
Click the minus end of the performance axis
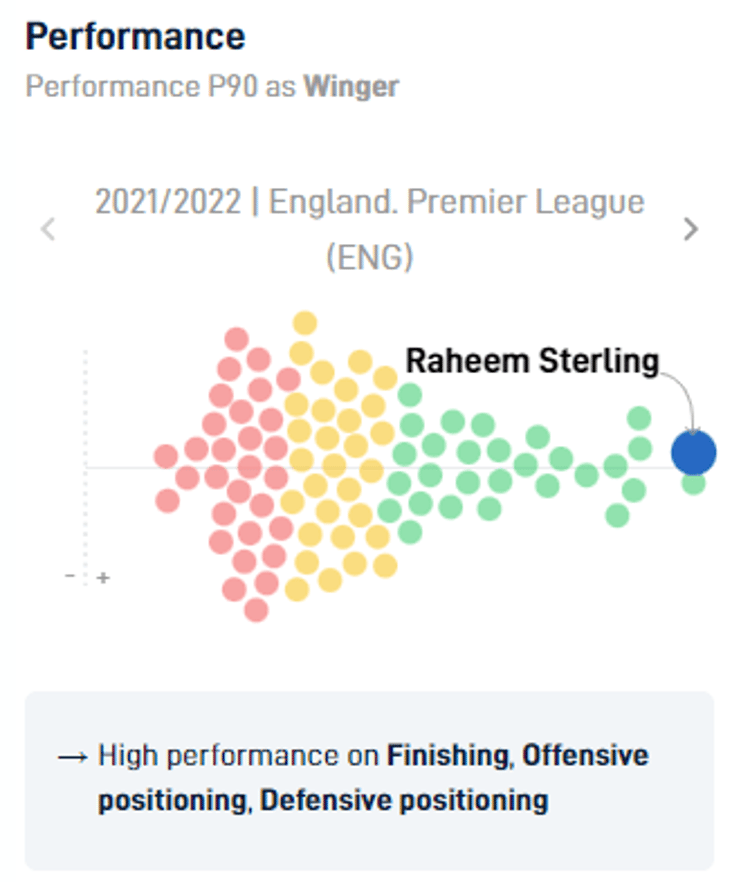coord(68,576)
